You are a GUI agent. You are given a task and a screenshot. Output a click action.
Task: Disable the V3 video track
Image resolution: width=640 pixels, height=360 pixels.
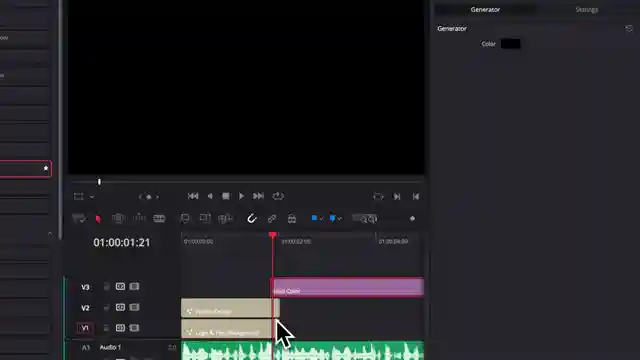click(x=134, y=287)
